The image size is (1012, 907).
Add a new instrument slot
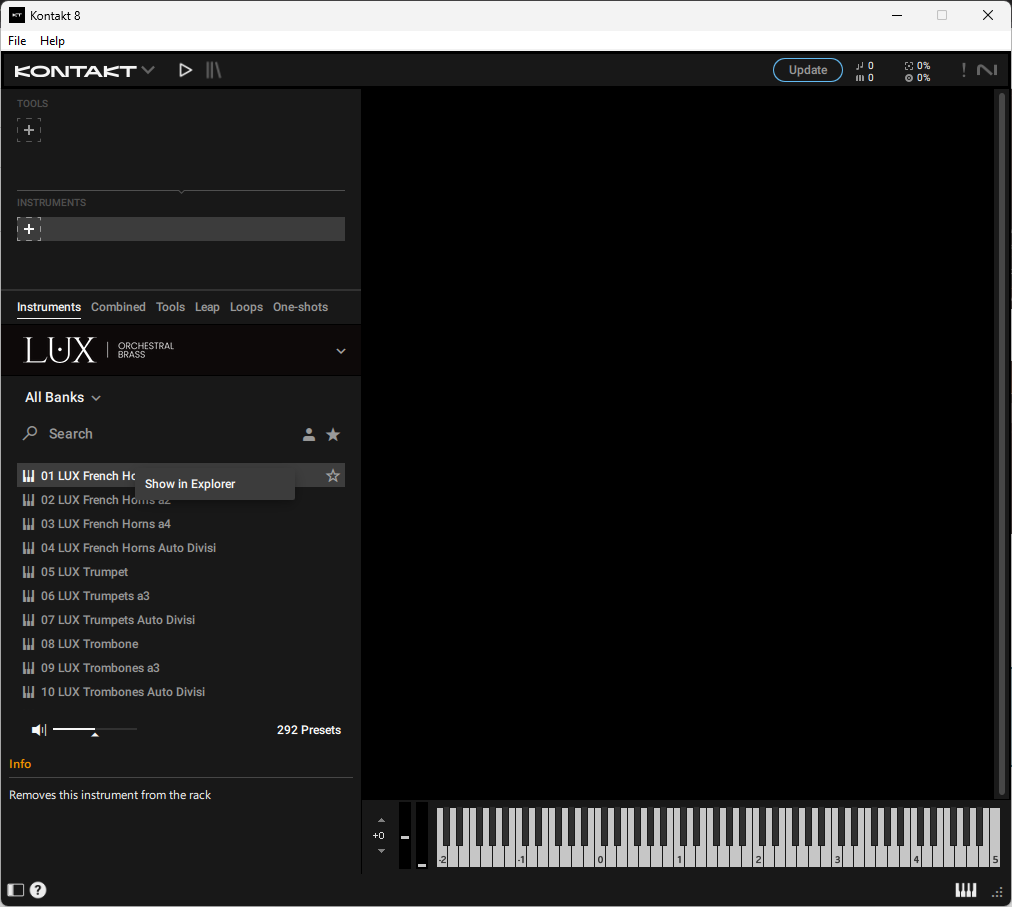29,229
